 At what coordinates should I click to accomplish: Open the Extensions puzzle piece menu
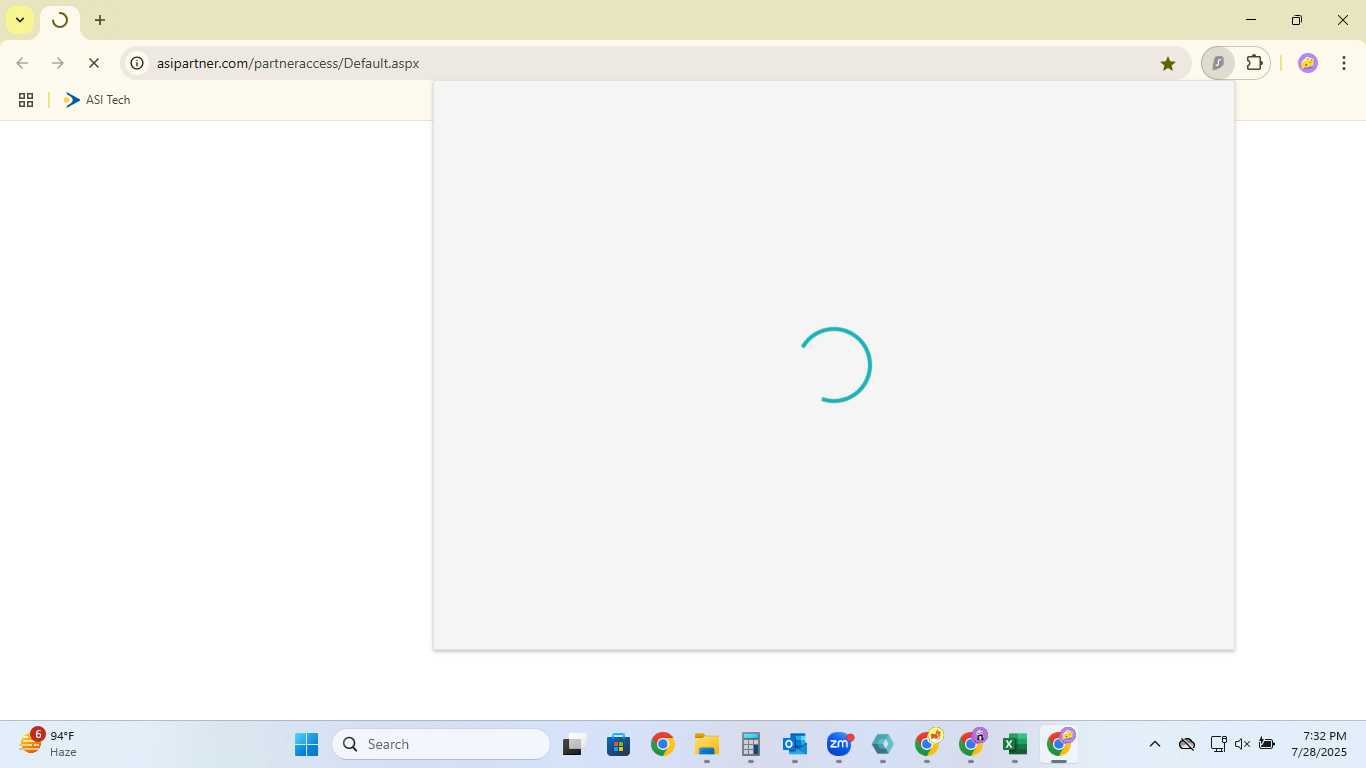[1254, 63]
